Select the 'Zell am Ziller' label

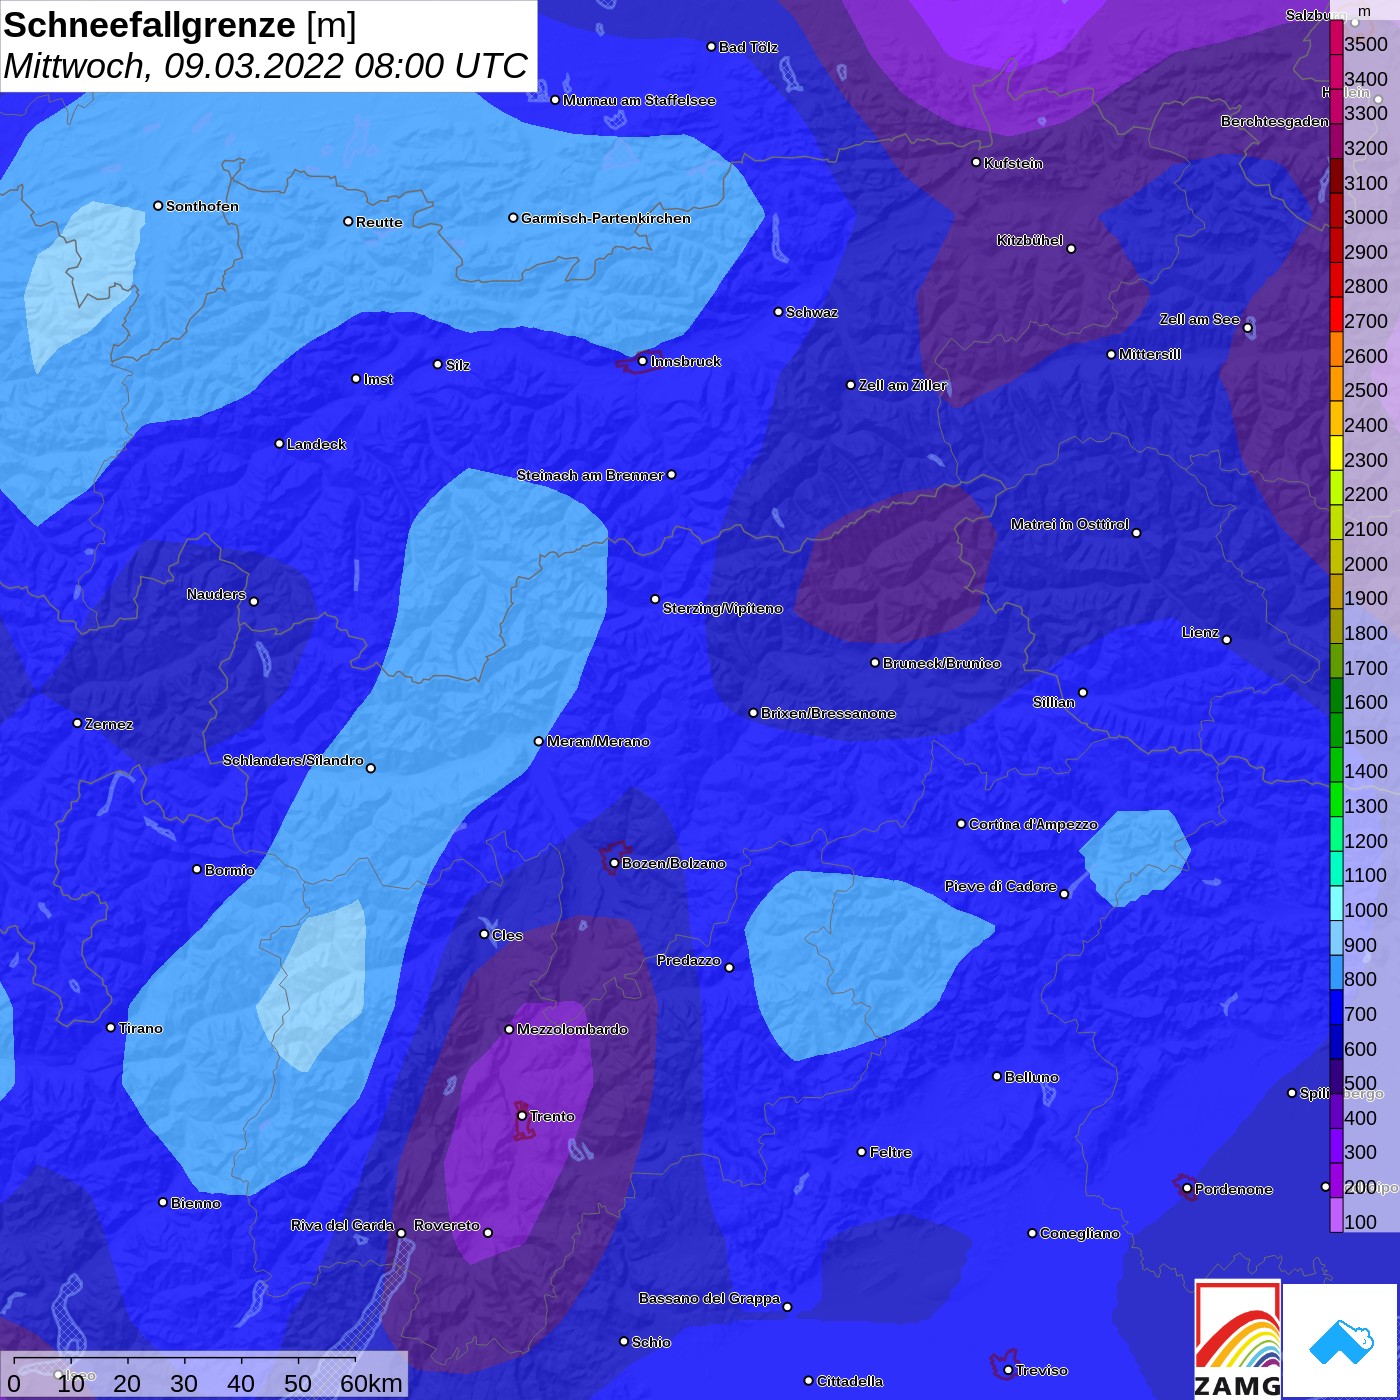[x=902, y=385]
